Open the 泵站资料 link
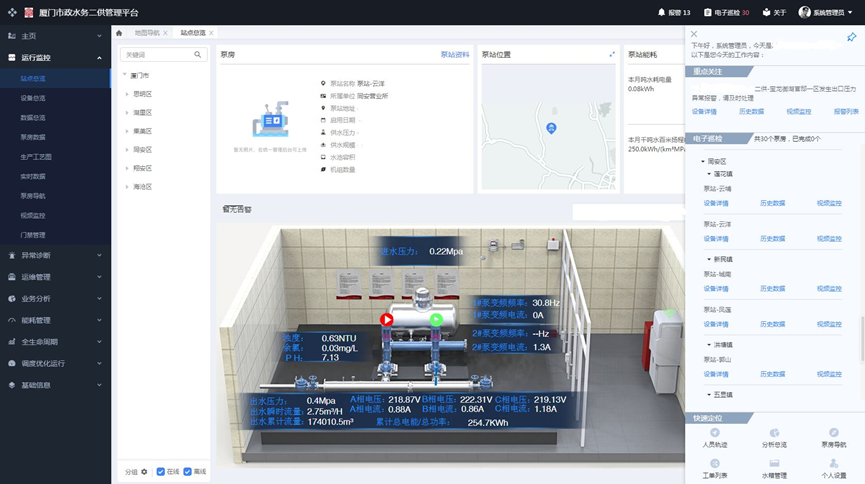This screenshot has width=865, height=484. click(455, 55)
